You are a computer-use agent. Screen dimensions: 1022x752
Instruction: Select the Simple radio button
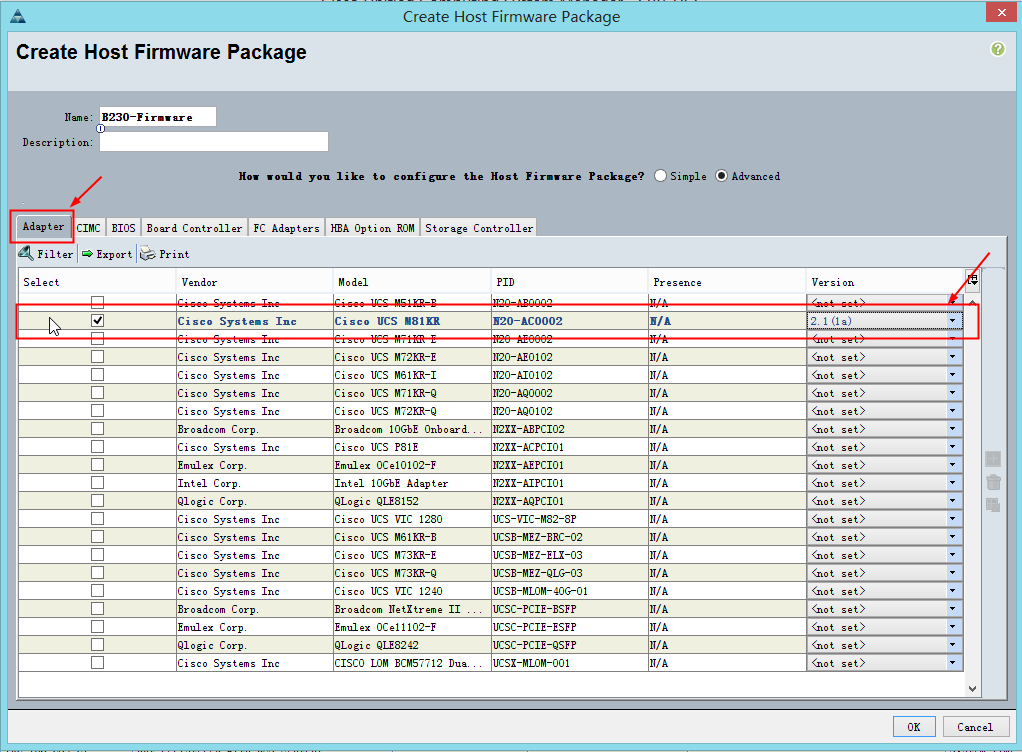pyautogui.click(x=660, y=176)
